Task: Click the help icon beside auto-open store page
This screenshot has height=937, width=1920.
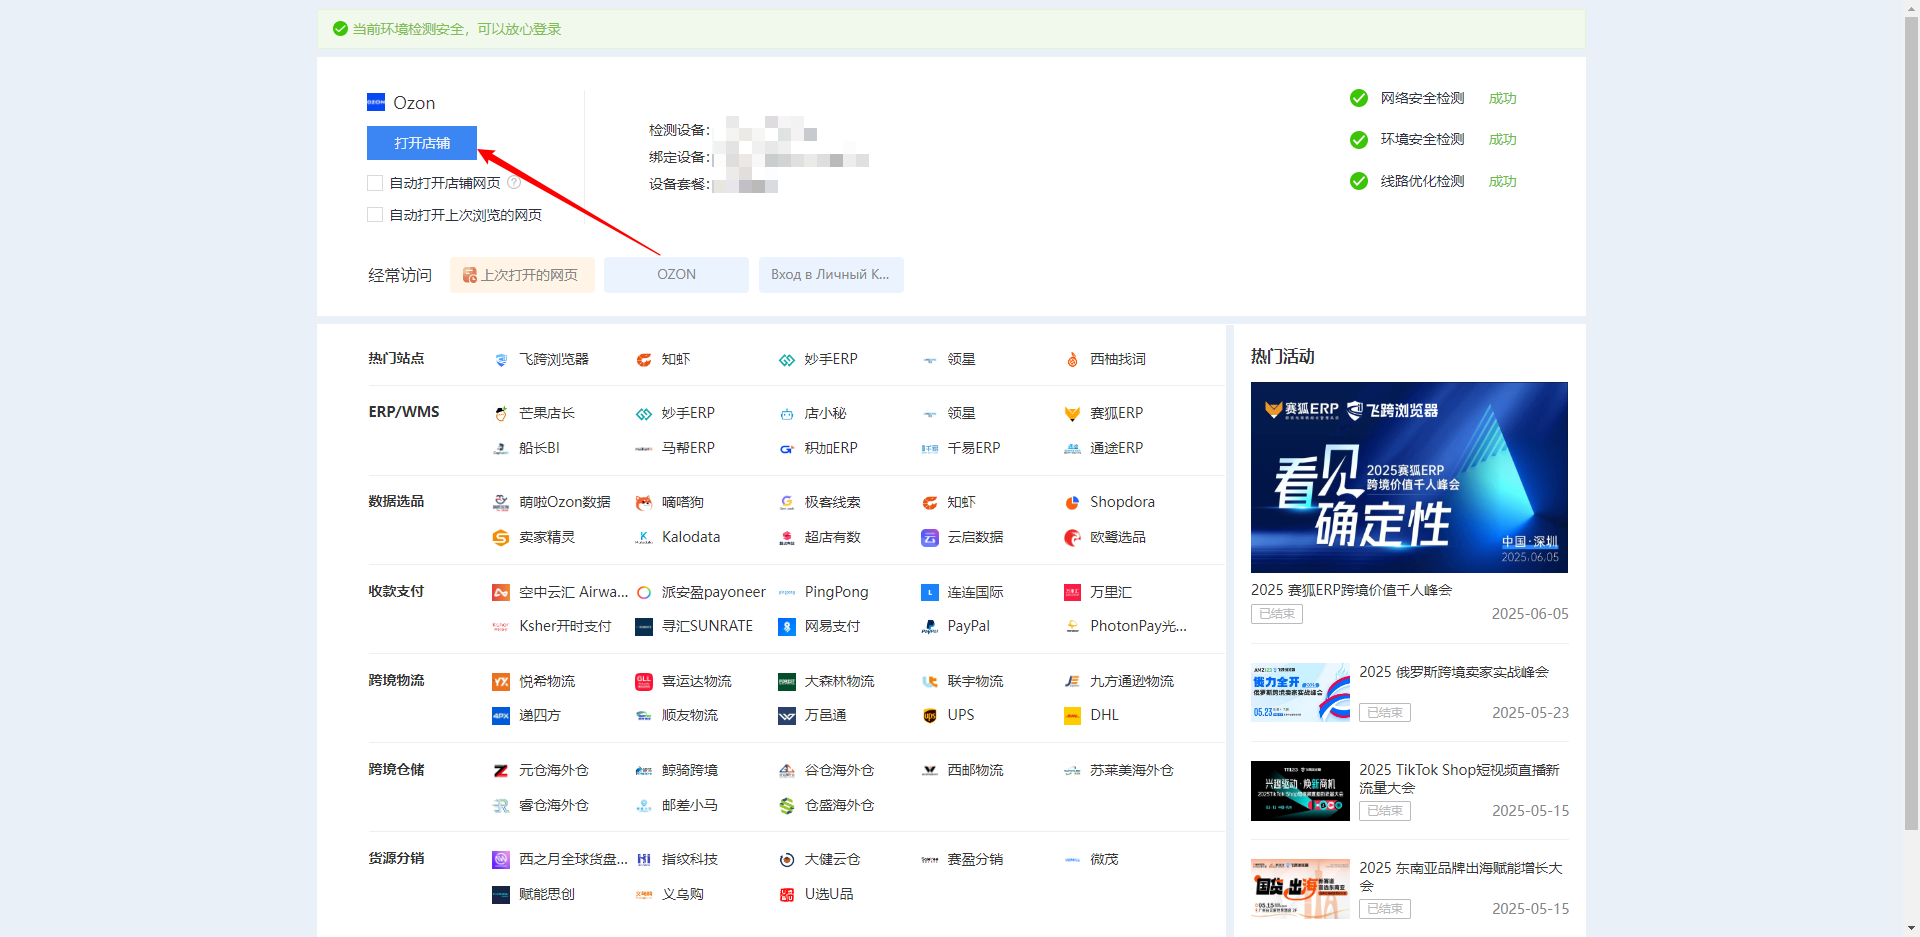Action: (x=514, y=183)
